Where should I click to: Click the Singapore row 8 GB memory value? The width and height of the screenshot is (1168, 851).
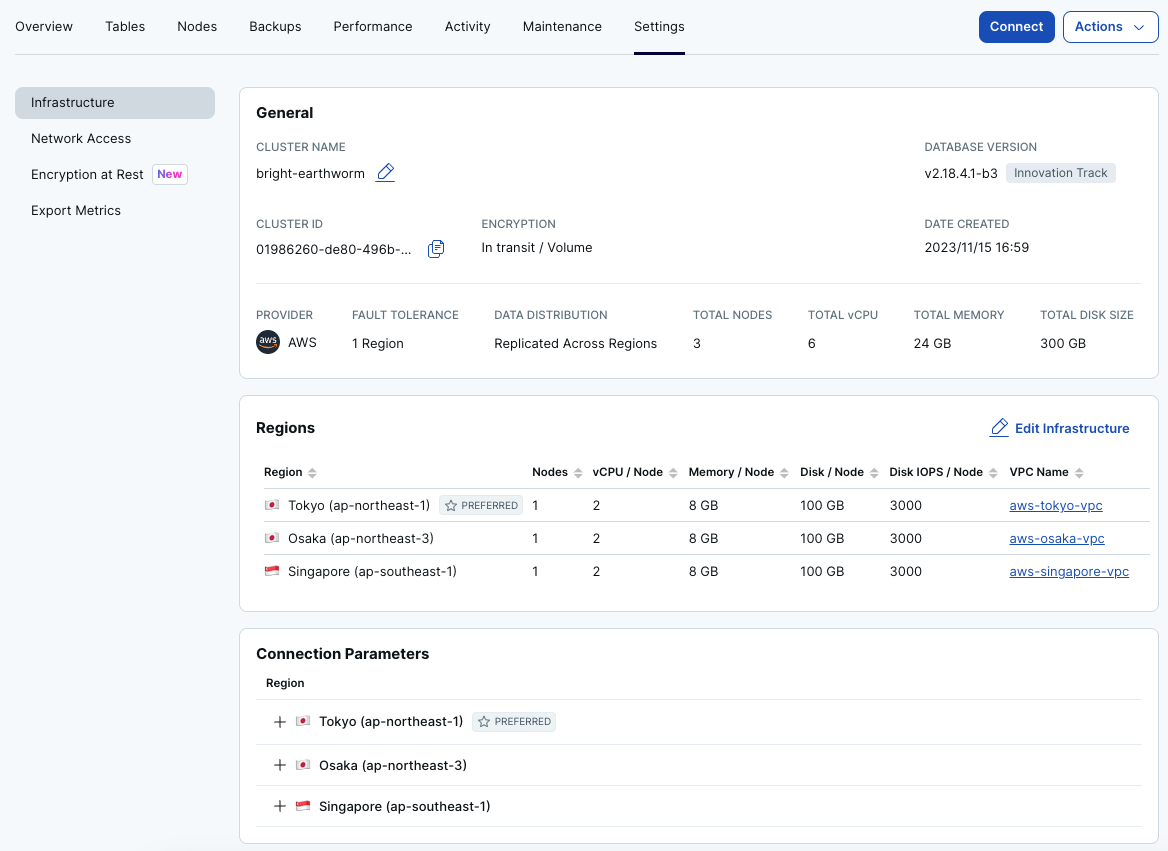click(x=703, y=571)
